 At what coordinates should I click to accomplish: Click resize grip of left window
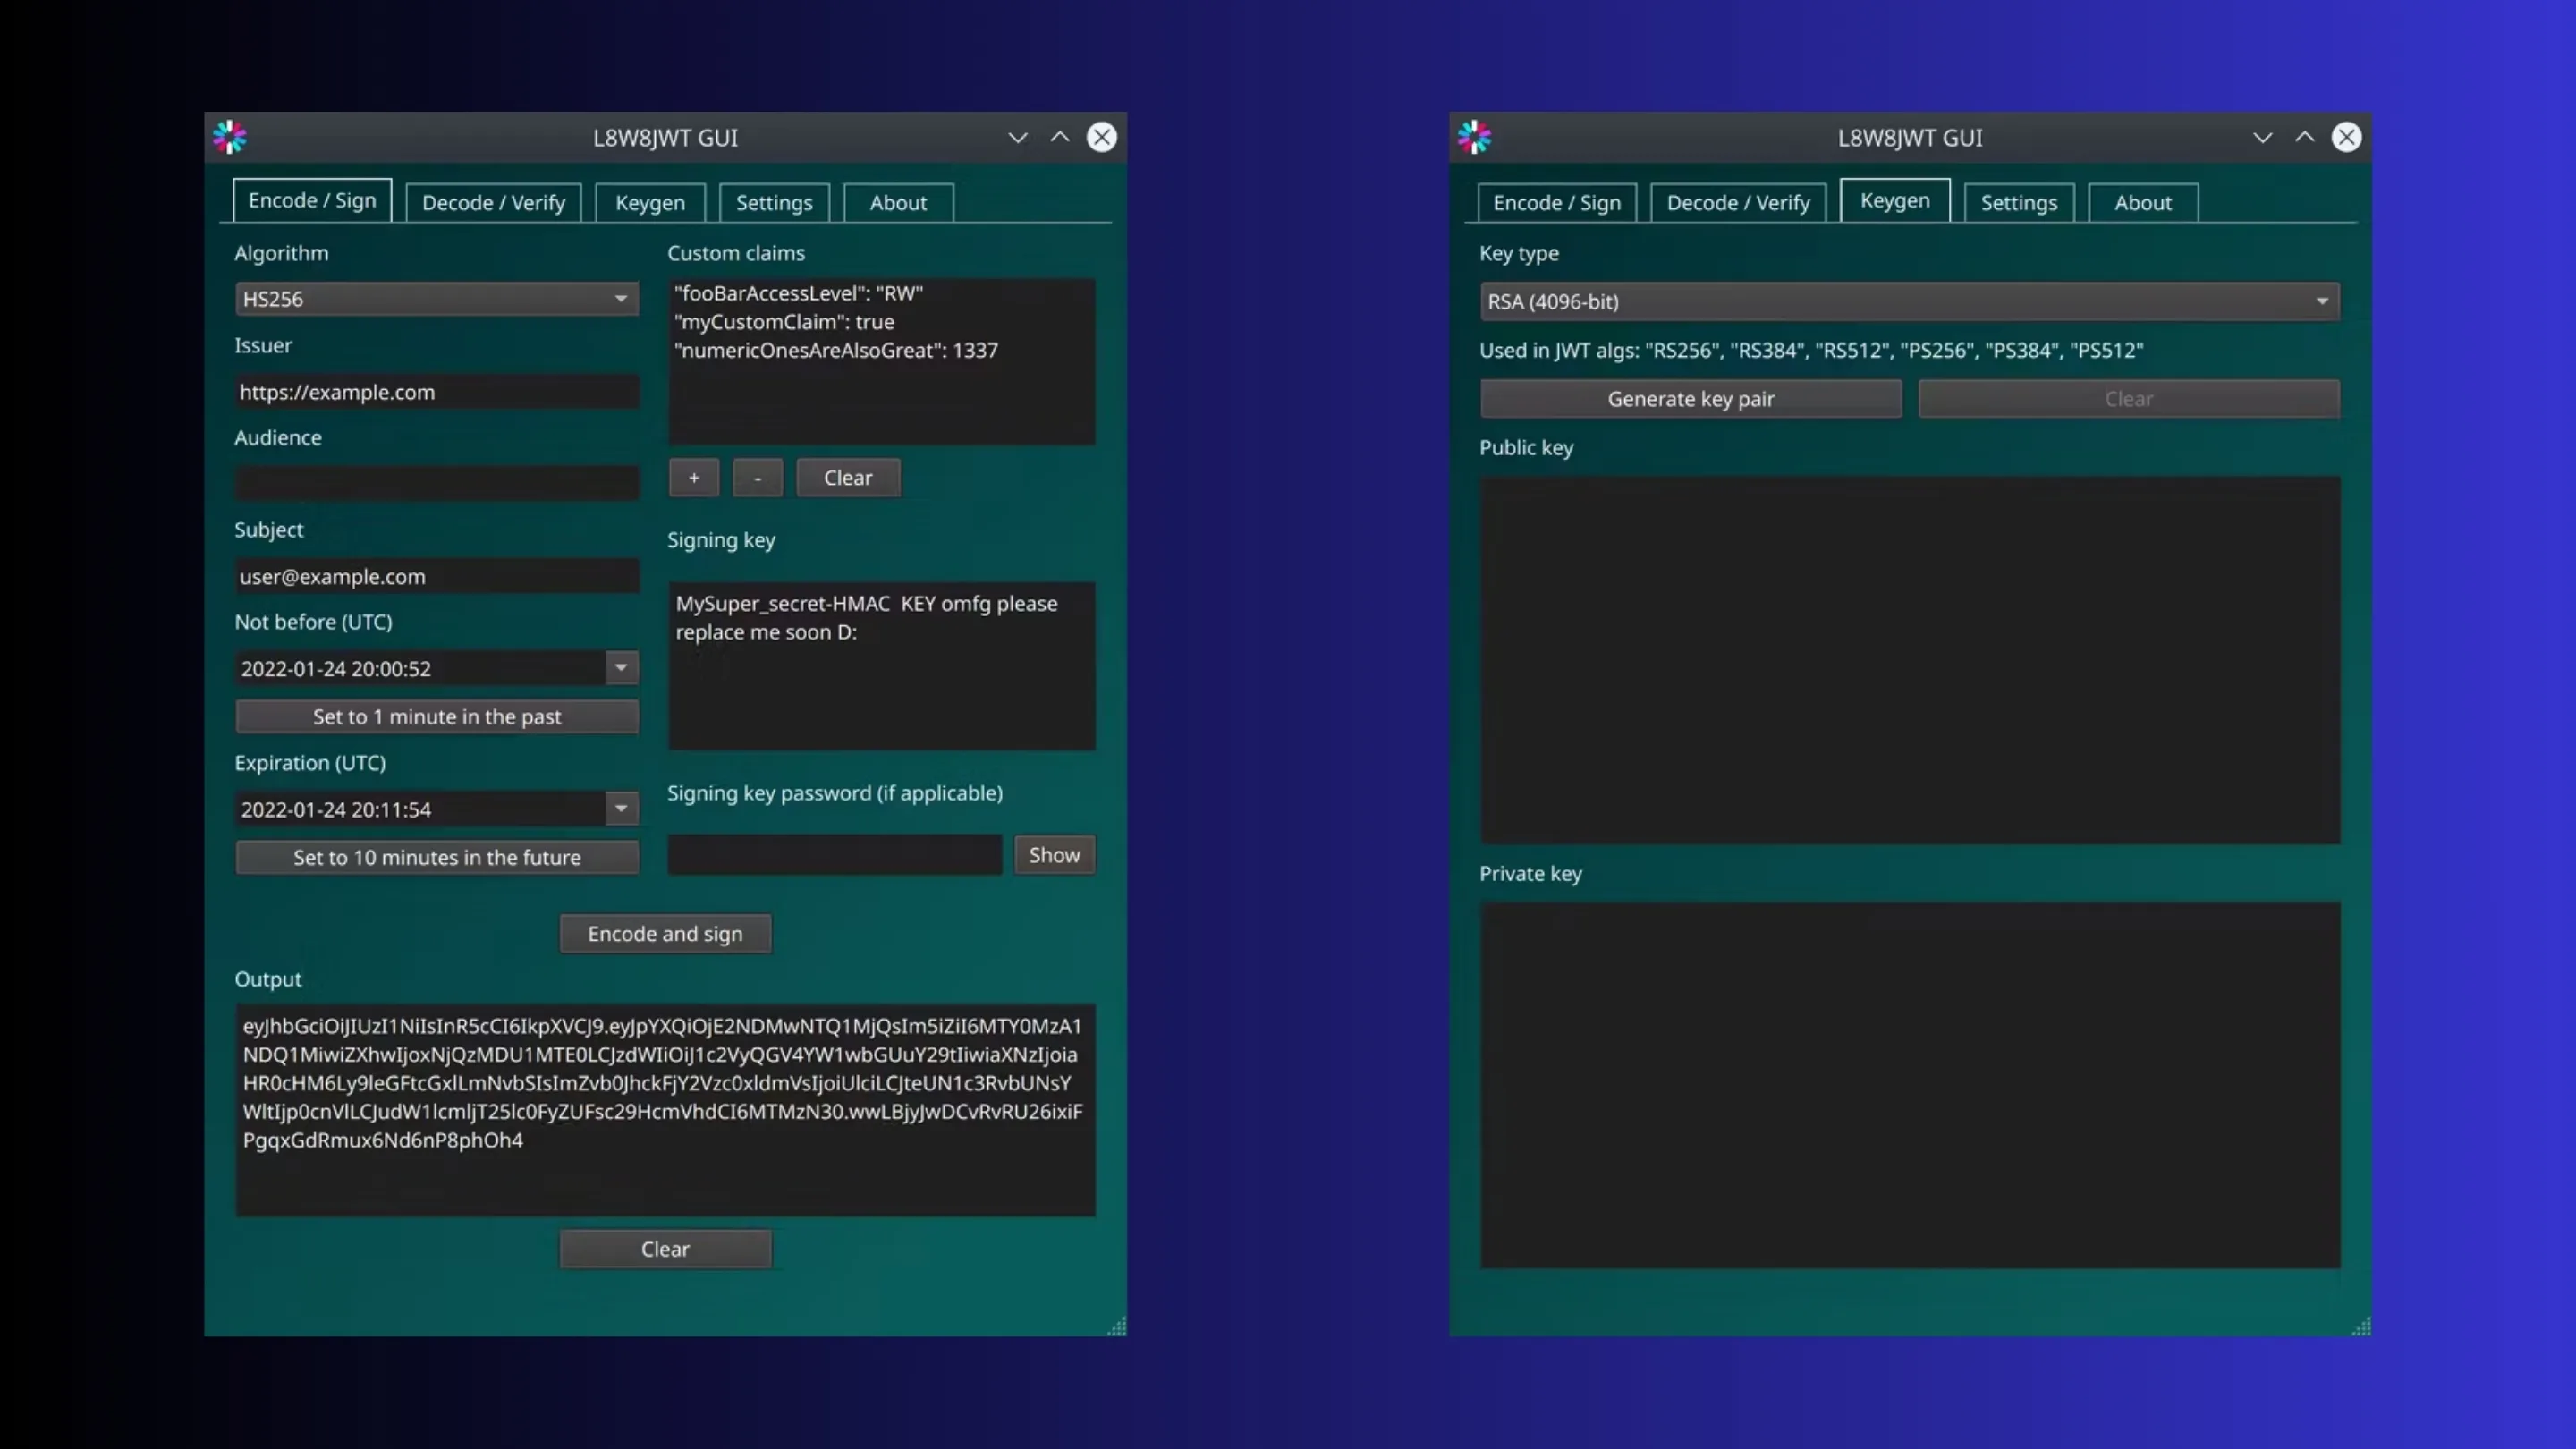[1117, 1326]
